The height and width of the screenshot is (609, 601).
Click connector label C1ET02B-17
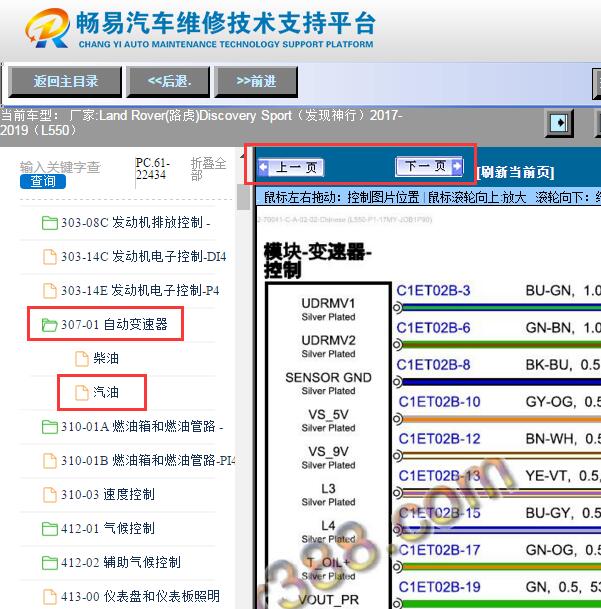[x=439, y=550]
